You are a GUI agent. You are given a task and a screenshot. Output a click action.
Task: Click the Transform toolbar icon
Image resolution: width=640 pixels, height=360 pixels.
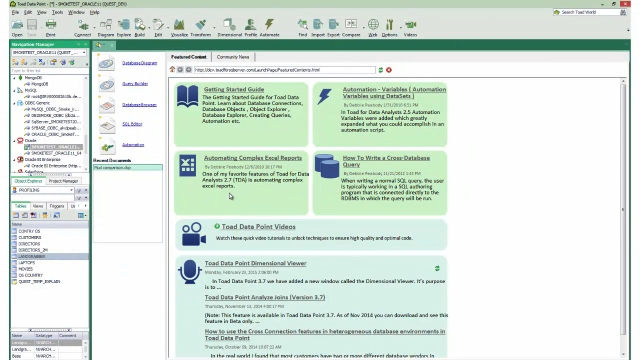coord(200,25)
